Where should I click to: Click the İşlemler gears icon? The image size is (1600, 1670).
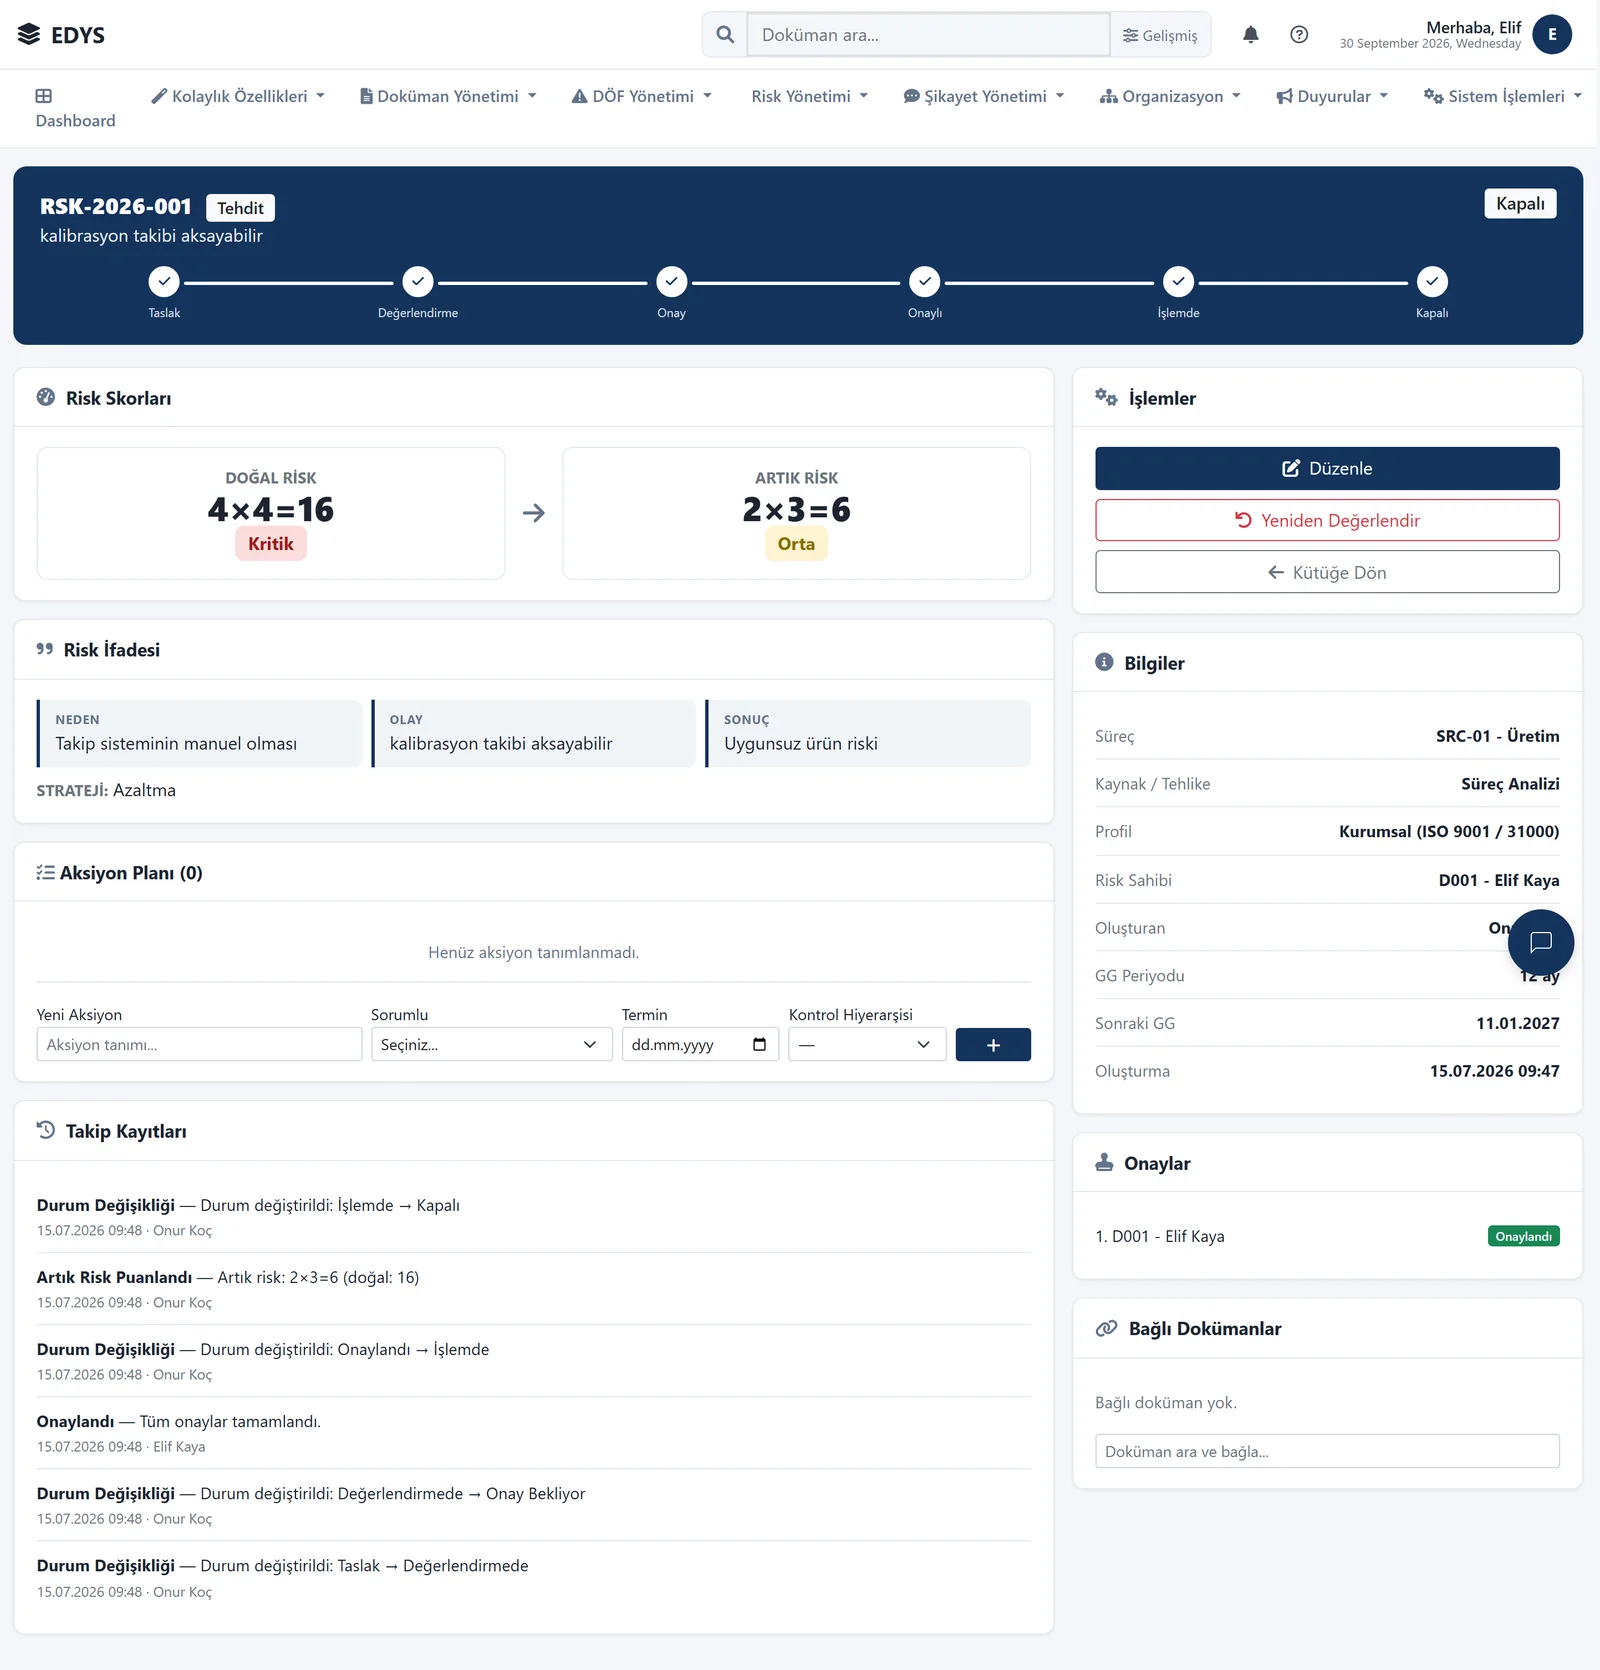pyautogui.click(x=1106, y=397)
